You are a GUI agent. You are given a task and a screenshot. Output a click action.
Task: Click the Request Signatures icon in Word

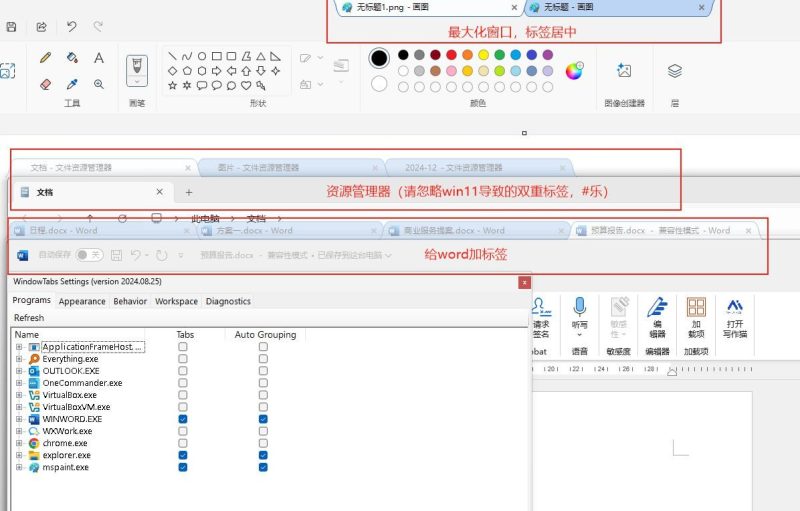[541, 306]
